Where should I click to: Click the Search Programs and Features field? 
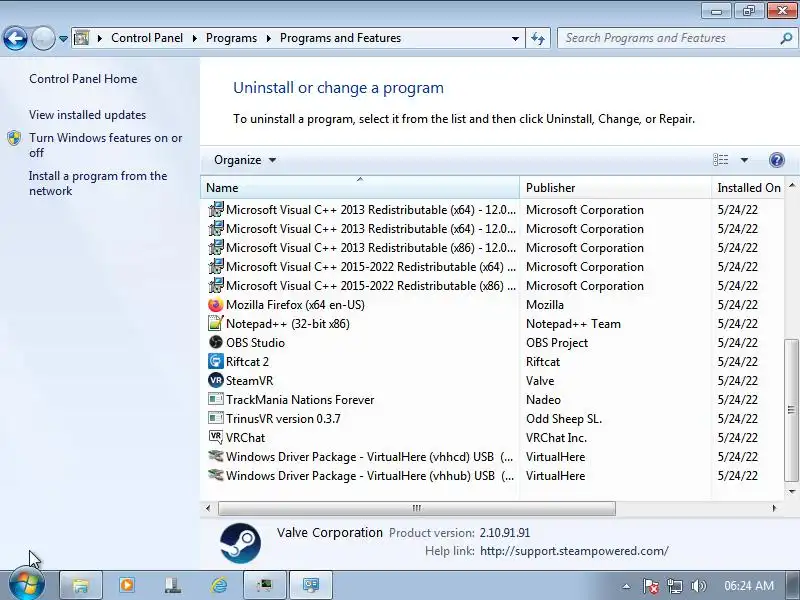[669, 38]
